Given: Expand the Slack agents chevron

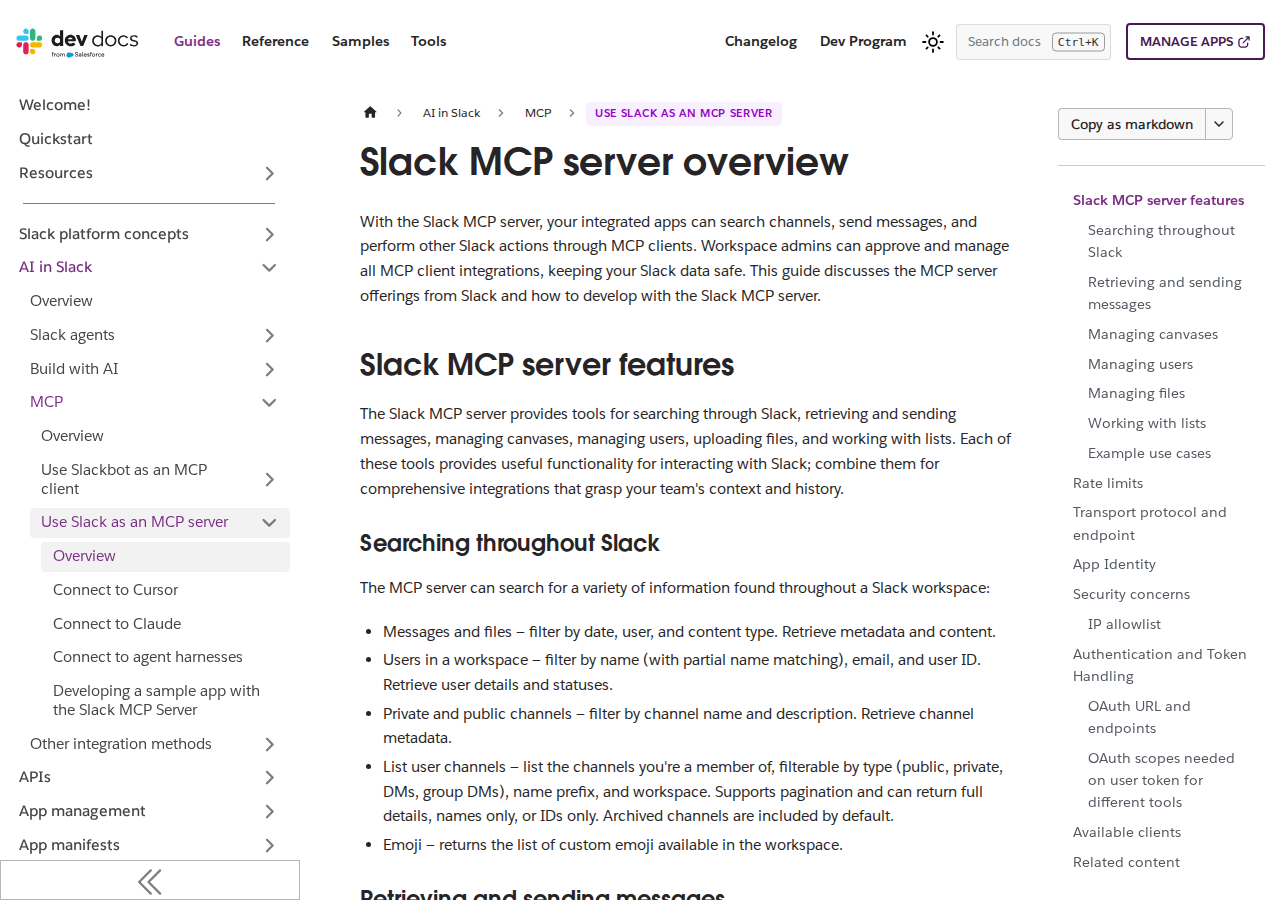Looking at the screenshot, I should click(269, 335).
